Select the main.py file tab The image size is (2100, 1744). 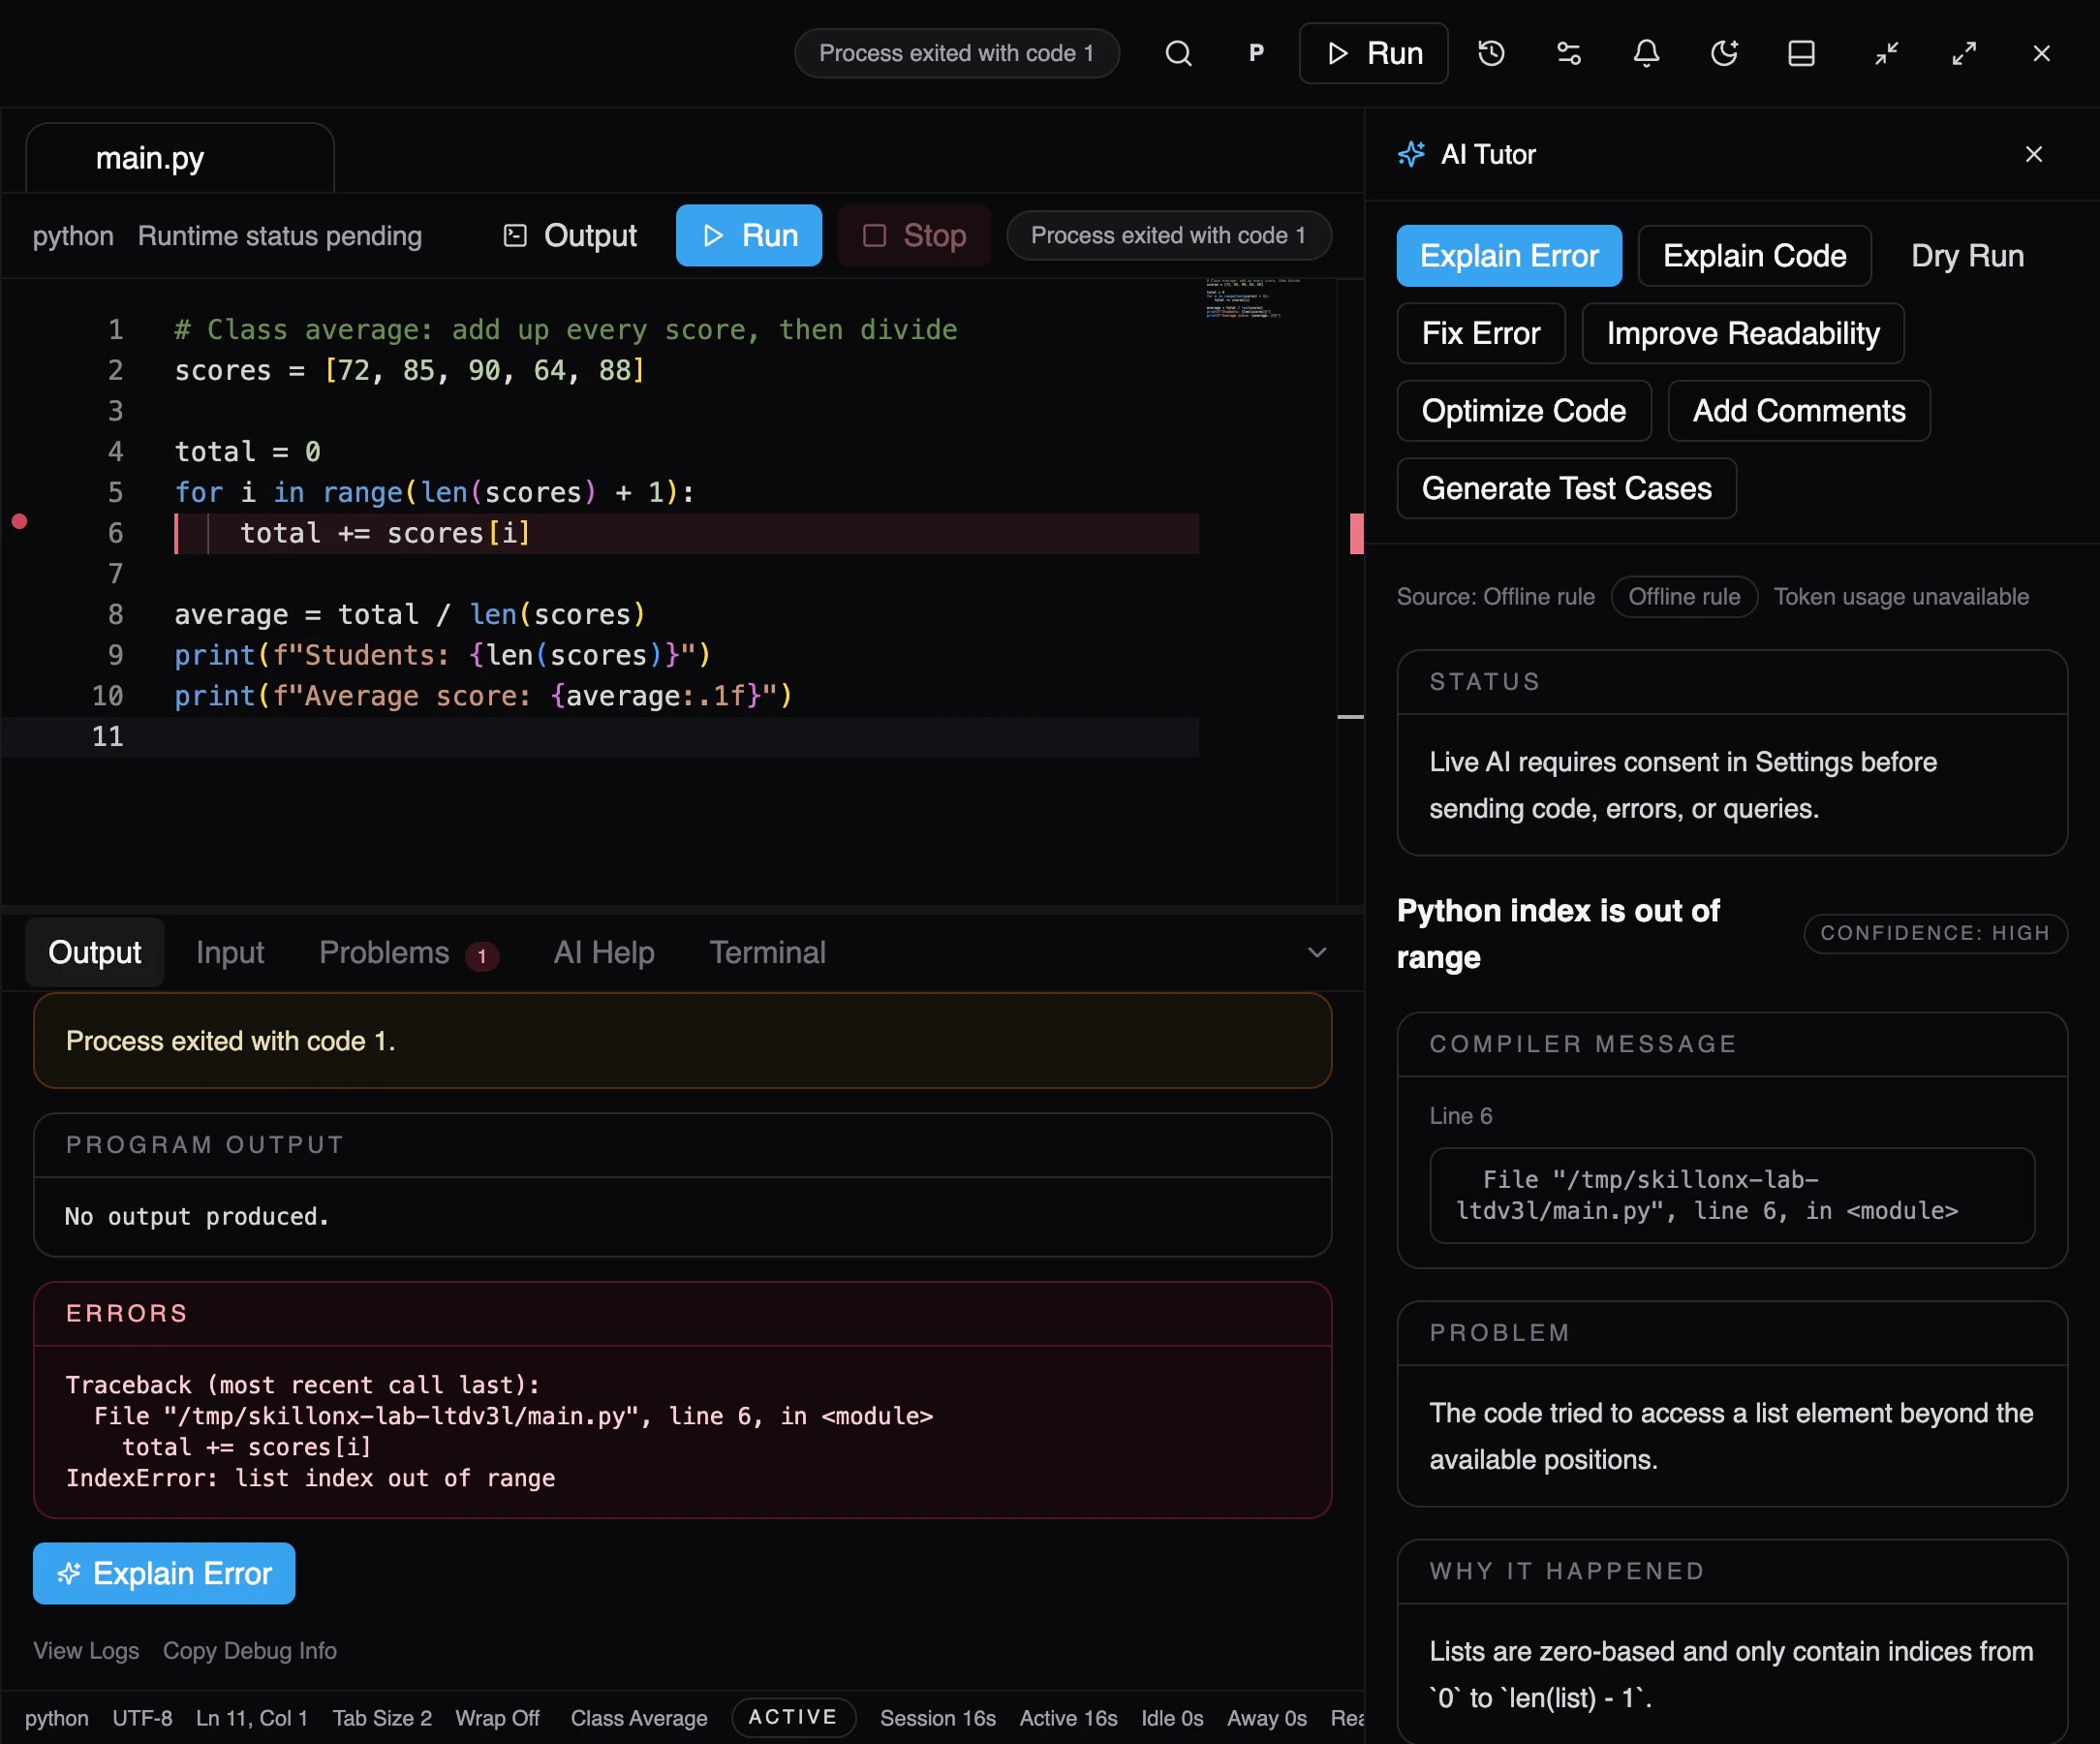tap(180, 158)
